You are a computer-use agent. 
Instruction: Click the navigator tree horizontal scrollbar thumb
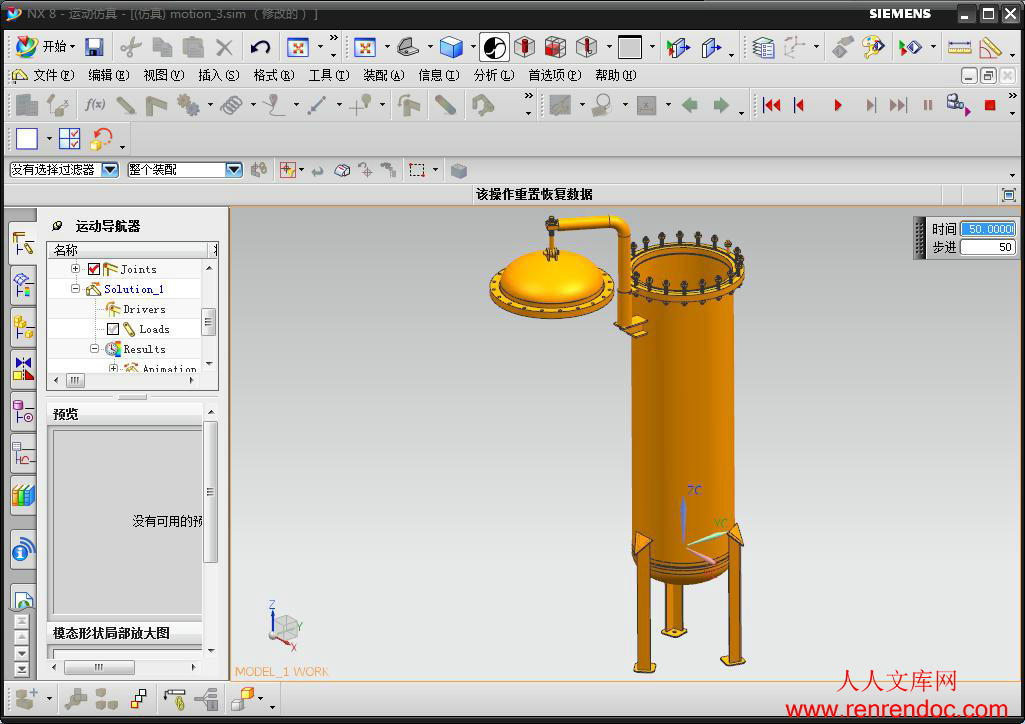coord(75,380)
